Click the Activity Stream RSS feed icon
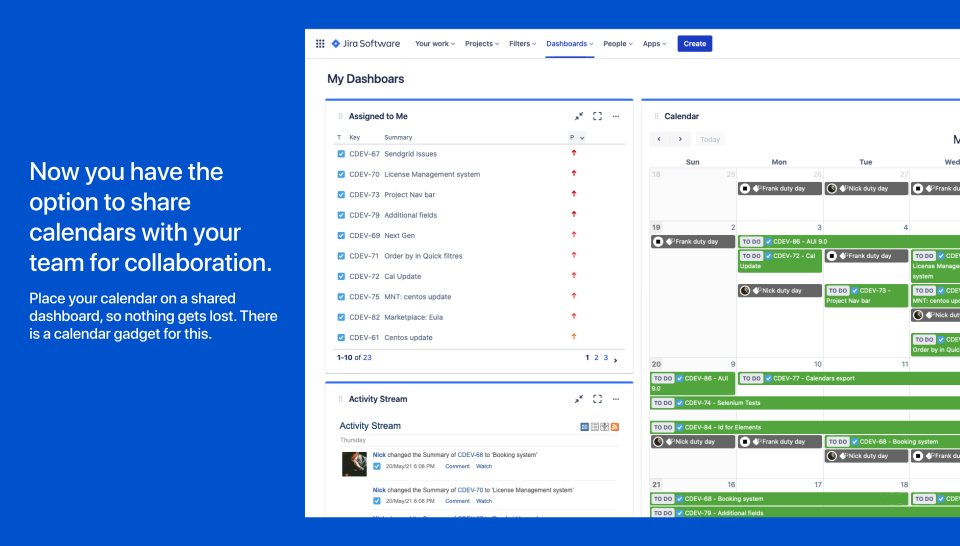Screen dimensions: 960x546 [x=615, y=427]
